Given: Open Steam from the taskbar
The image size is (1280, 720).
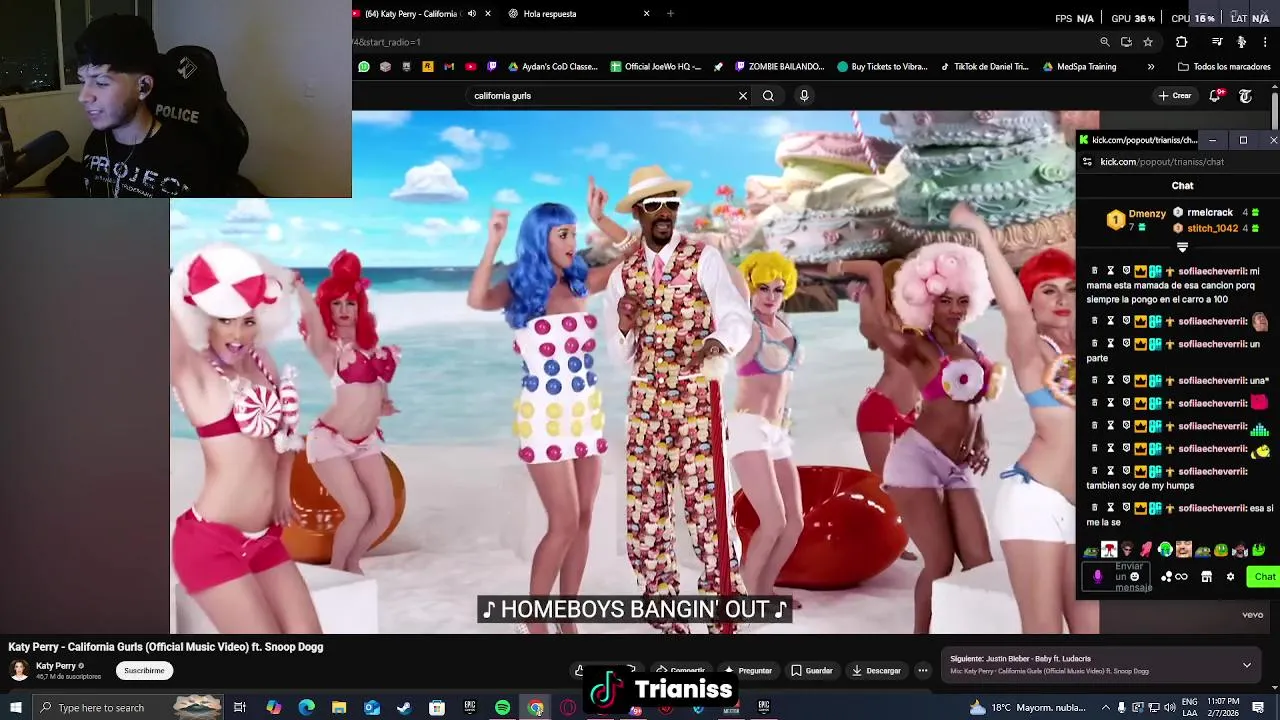Looking at the screenshot, I should point(404,708).
